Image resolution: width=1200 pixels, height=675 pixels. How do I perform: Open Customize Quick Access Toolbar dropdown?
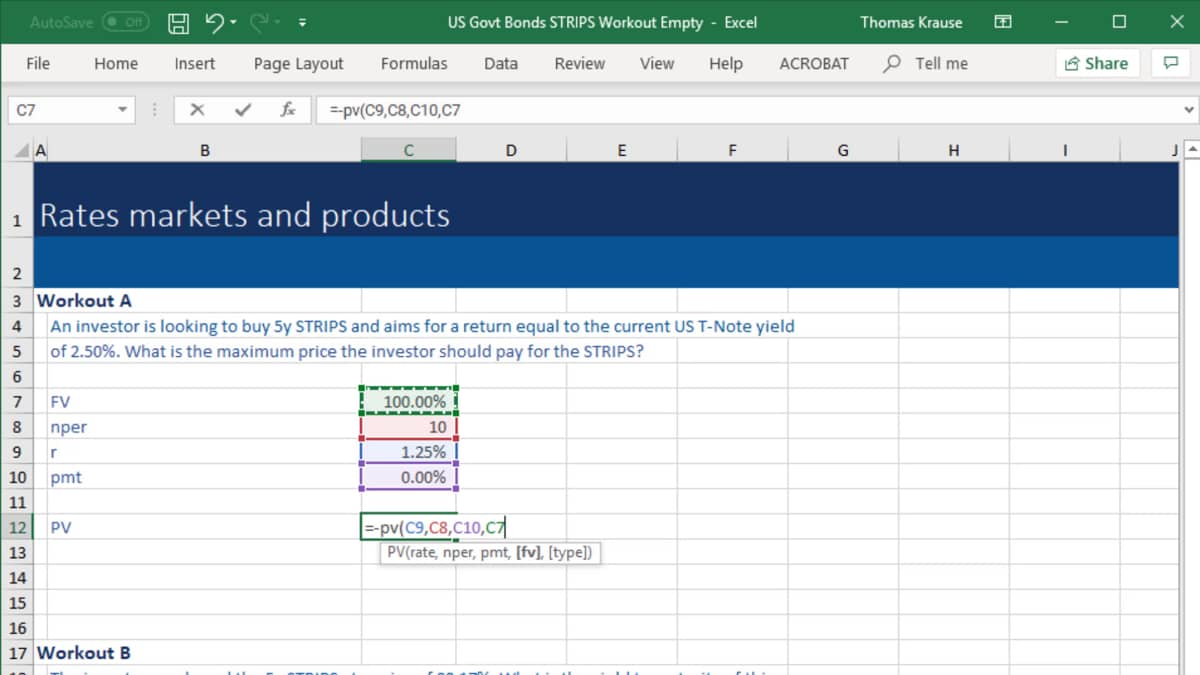click(302, 22)
